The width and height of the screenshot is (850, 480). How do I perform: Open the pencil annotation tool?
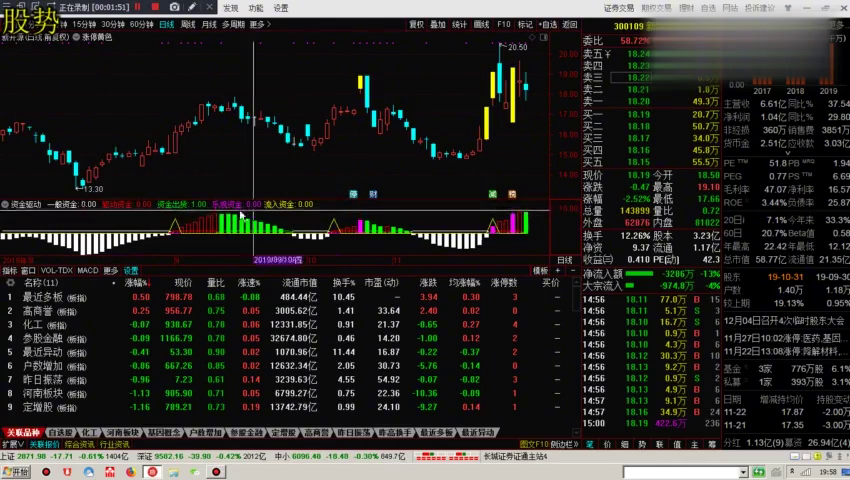pos(192,7)
